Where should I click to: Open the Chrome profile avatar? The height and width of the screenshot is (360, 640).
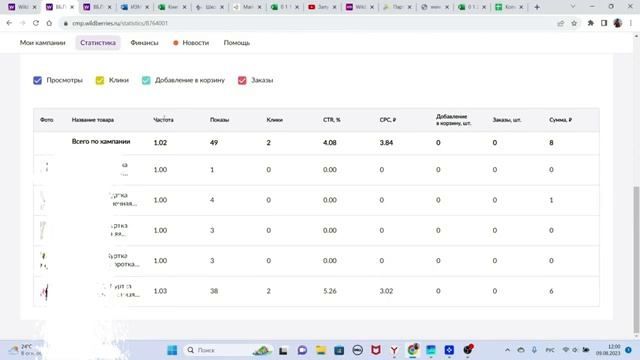618,23
